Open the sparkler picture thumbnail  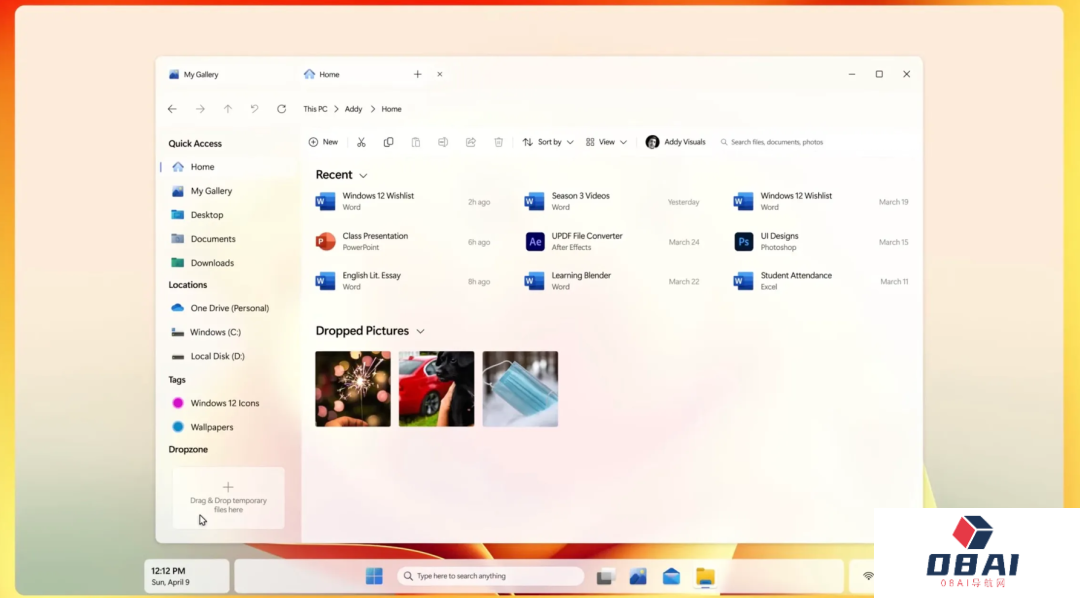click(353, 389)
